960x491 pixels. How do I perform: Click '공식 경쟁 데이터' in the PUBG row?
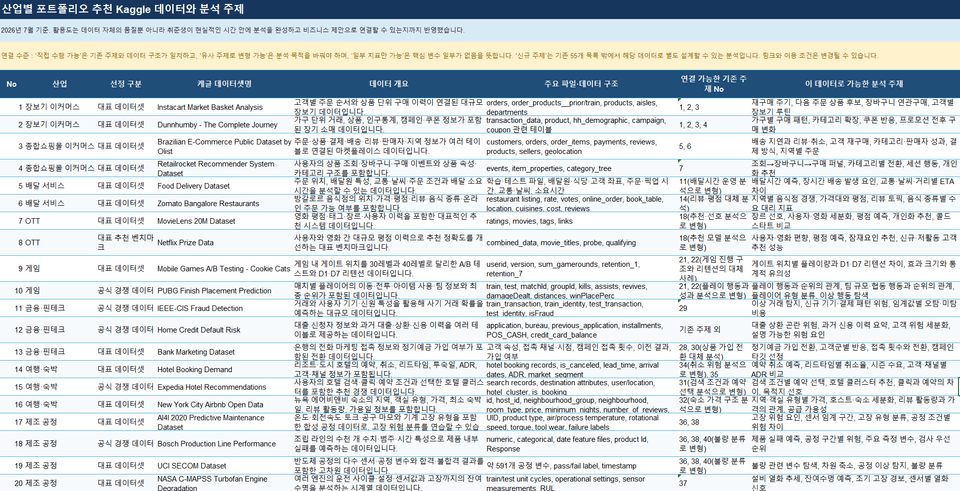pyautogui.click(x=126, y=291)
